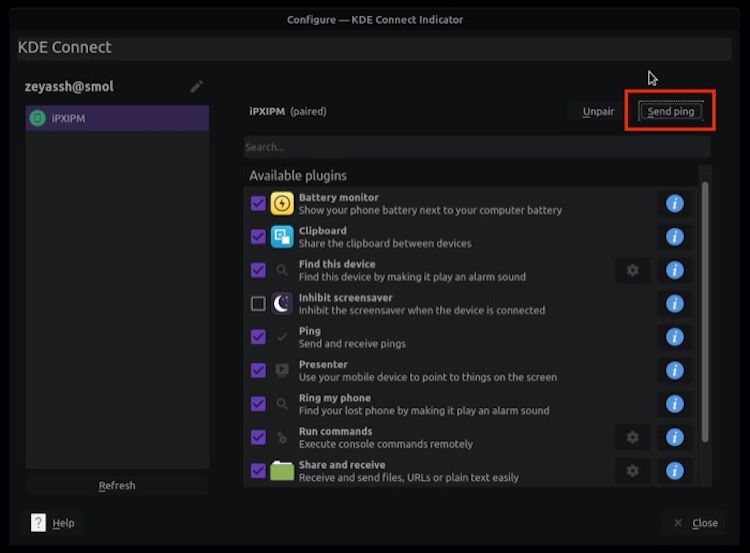Click the Help button label
The height and width of the screenshot is (553, 750).
click(x=63, y=523)
